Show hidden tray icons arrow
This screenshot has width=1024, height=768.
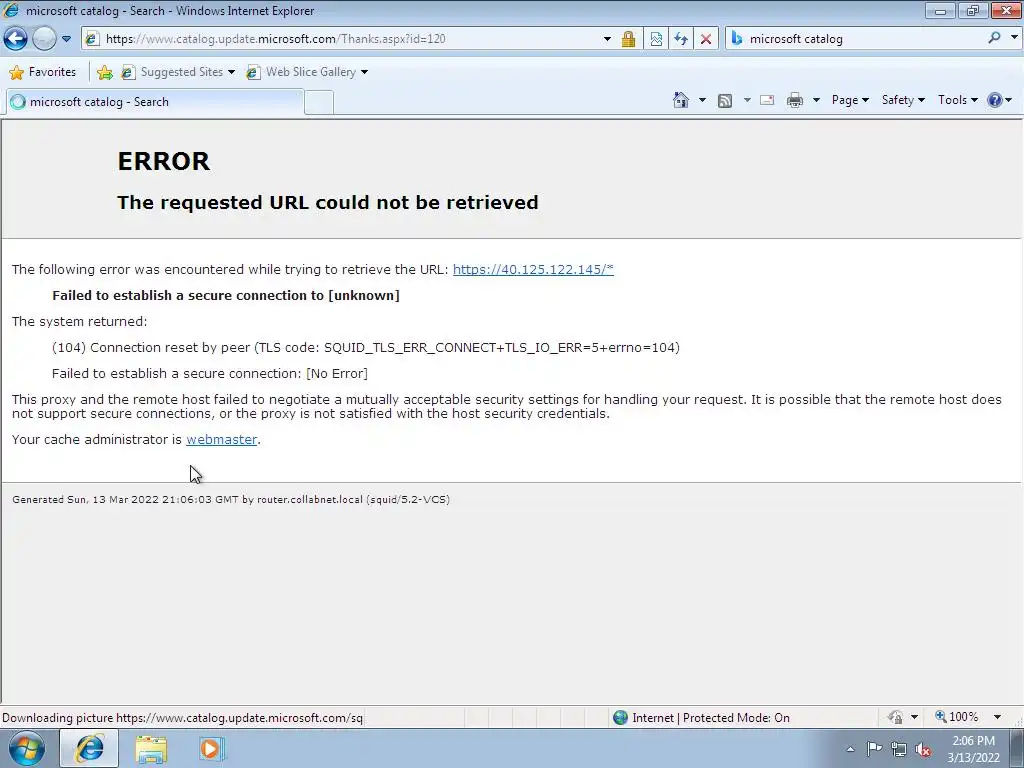850,749
